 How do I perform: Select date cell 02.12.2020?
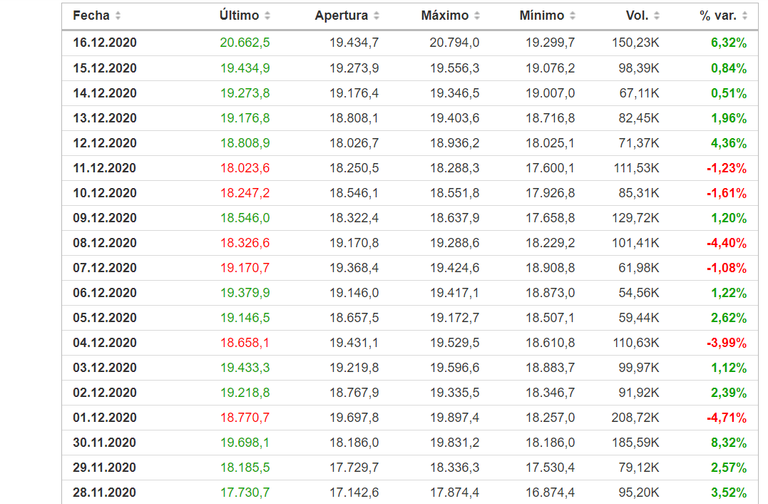tap(105, 393)
